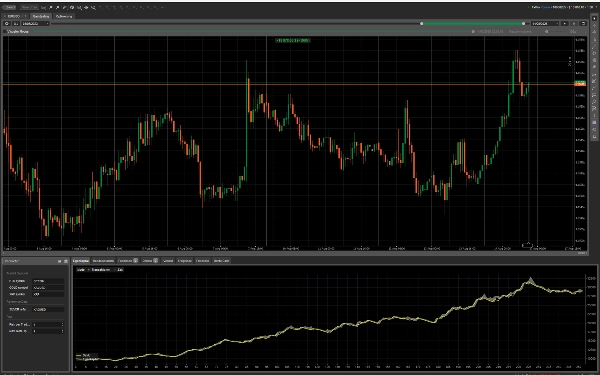Image resolution: width=600 pixels, height=375 pixels.
Task: Click the visual mode speed slider knob
Action: click(x=546, y=31)
